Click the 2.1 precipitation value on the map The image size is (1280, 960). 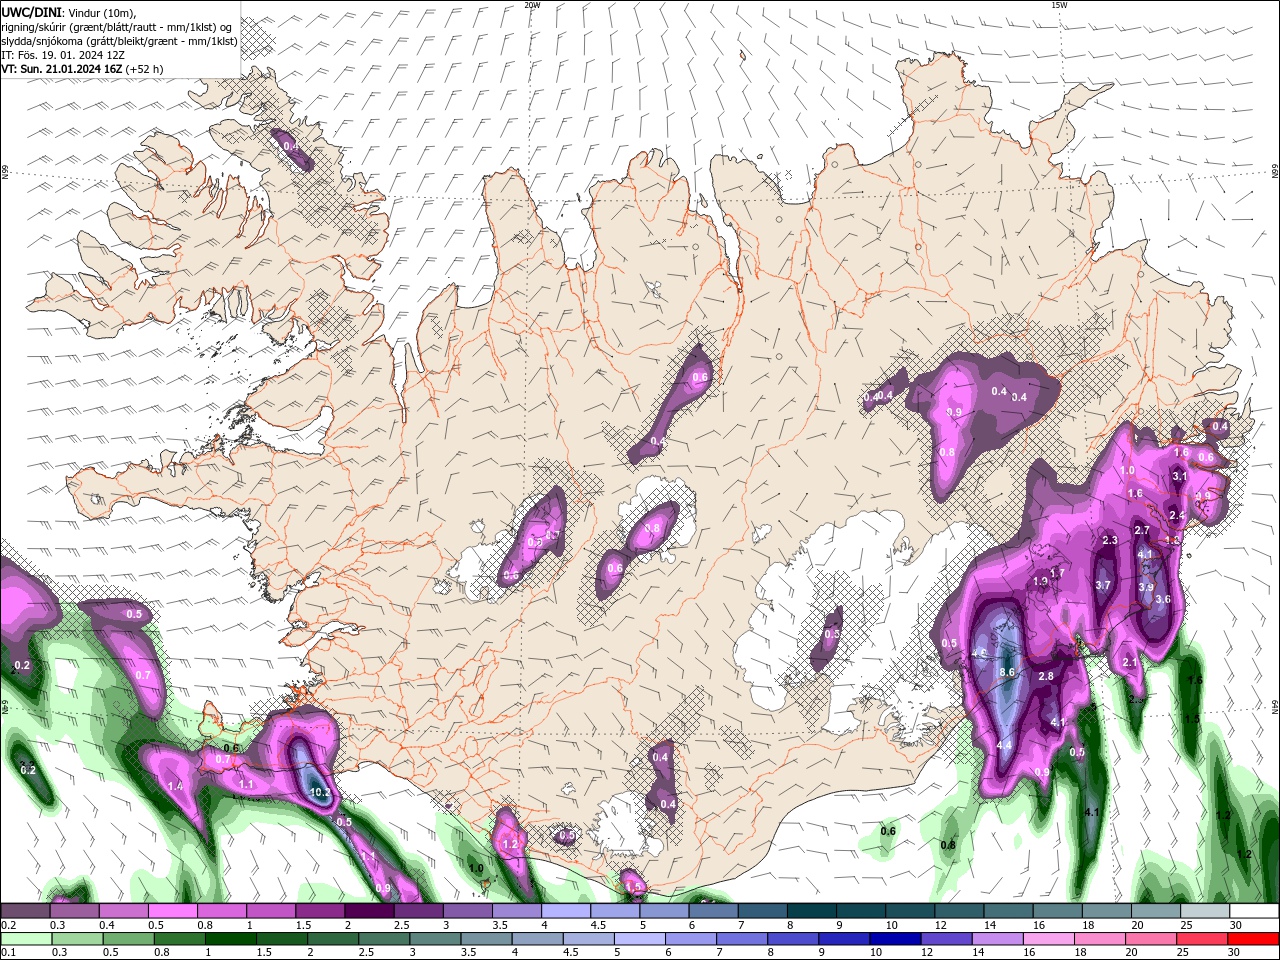pyautogui.click(x=1130, y=663)
